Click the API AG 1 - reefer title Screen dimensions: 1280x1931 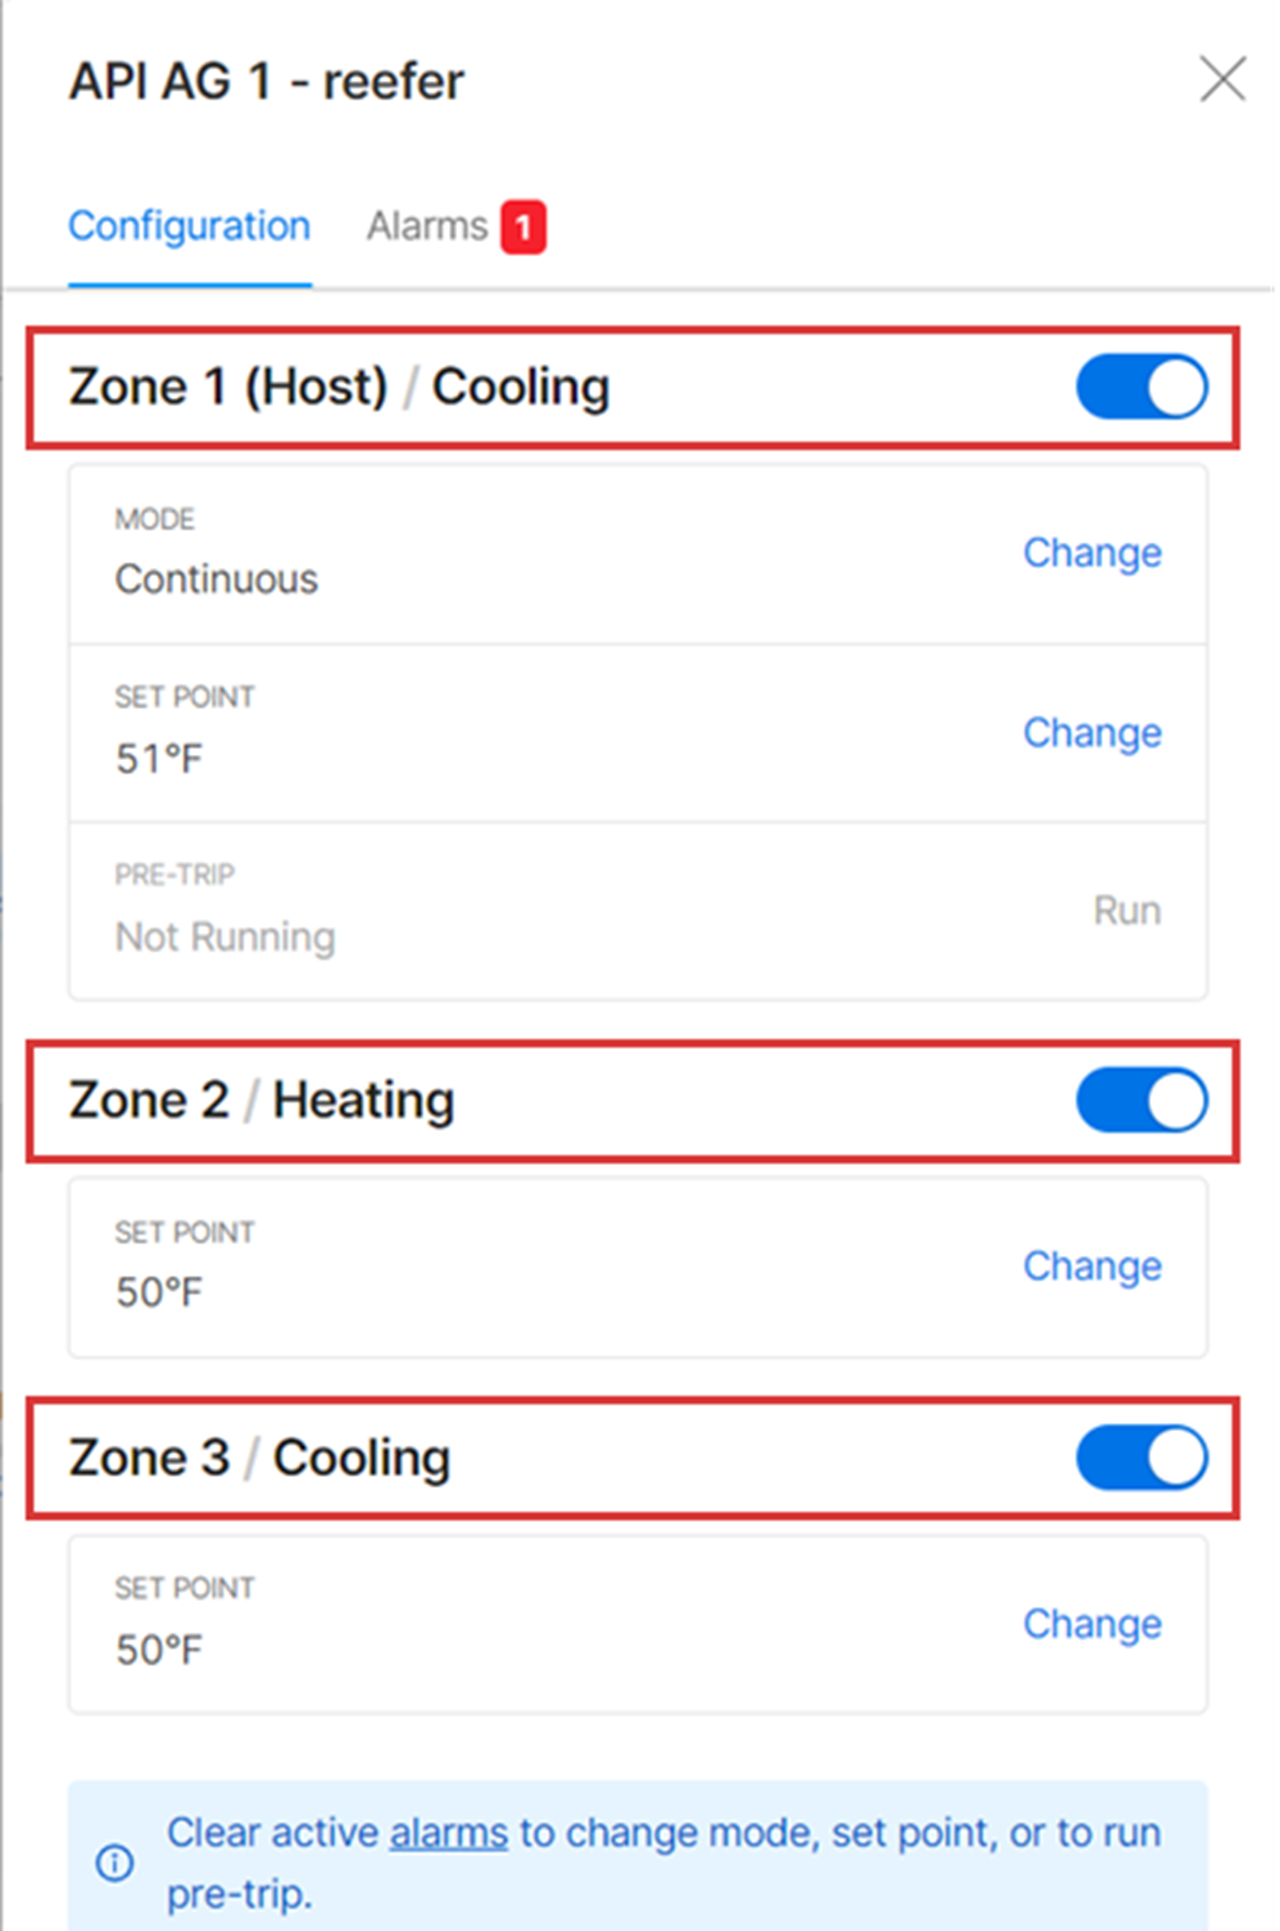(x=266, y=81)
